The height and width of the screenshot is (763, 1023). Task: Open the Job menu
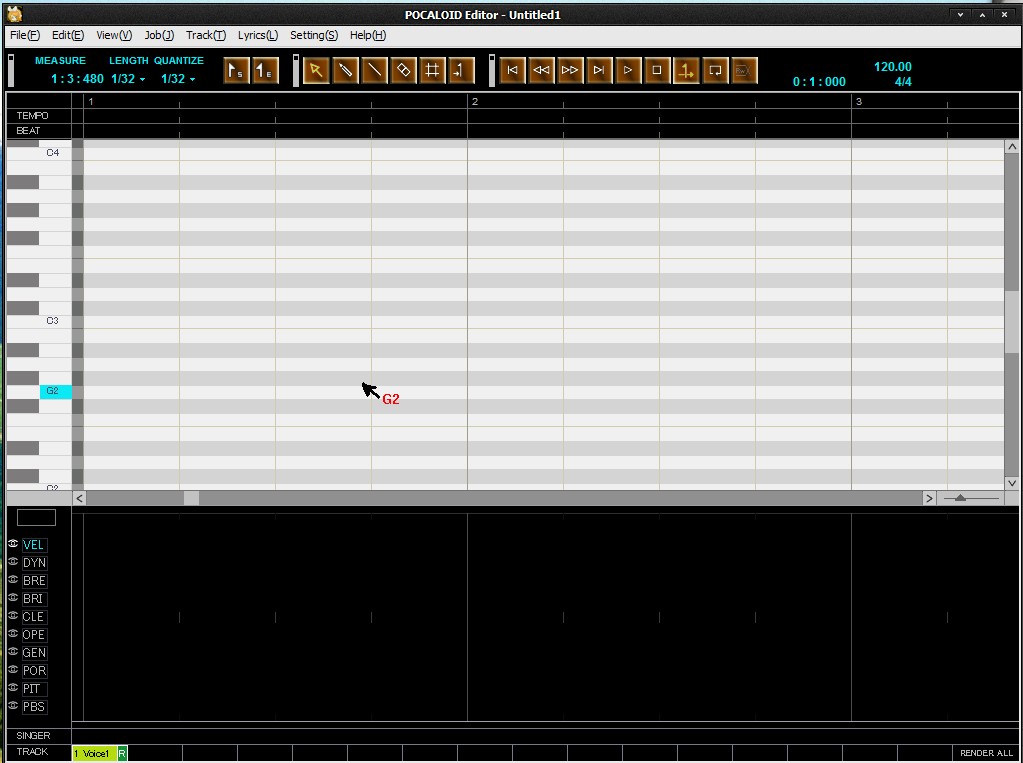[159, 35]
